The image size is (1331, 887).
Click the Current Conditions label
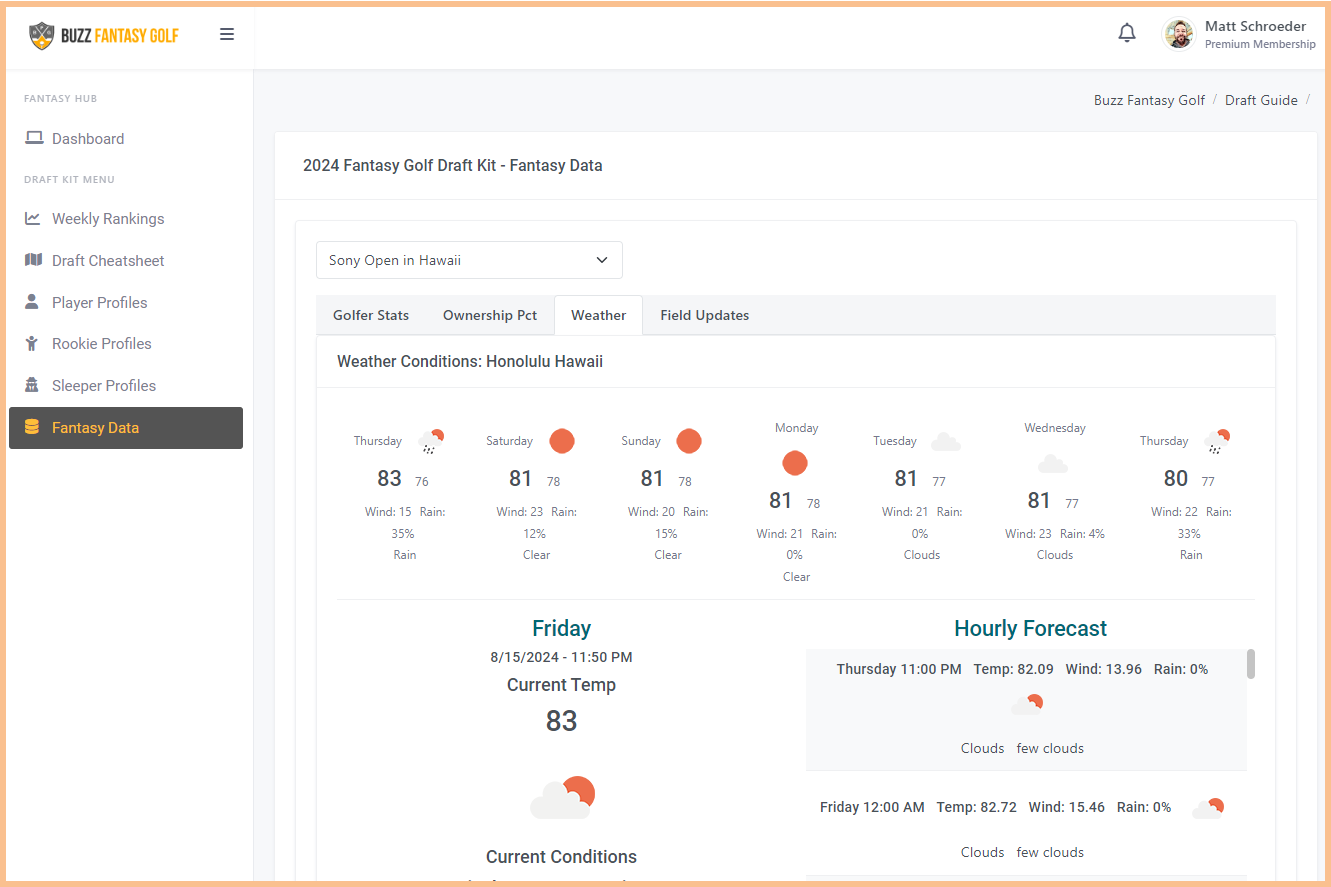[x=561, y=857]
